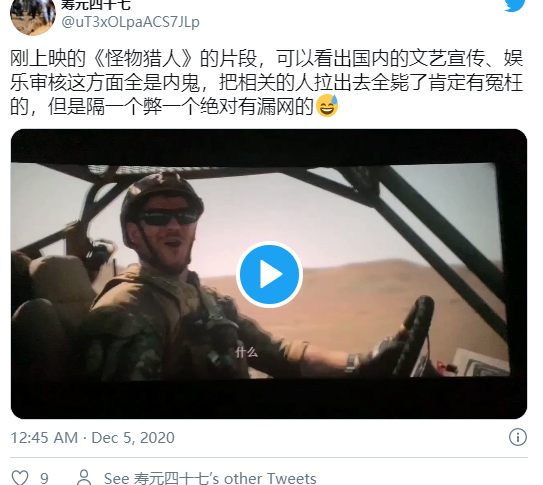
Task: Click the Twitter bird logo
Action: [515, 5]
